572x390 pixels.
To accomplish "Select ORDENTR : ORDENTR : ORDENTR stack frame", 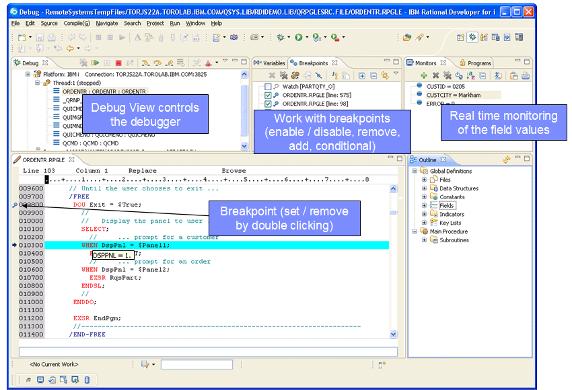I will pyautogui.click(x=104, y=91).
